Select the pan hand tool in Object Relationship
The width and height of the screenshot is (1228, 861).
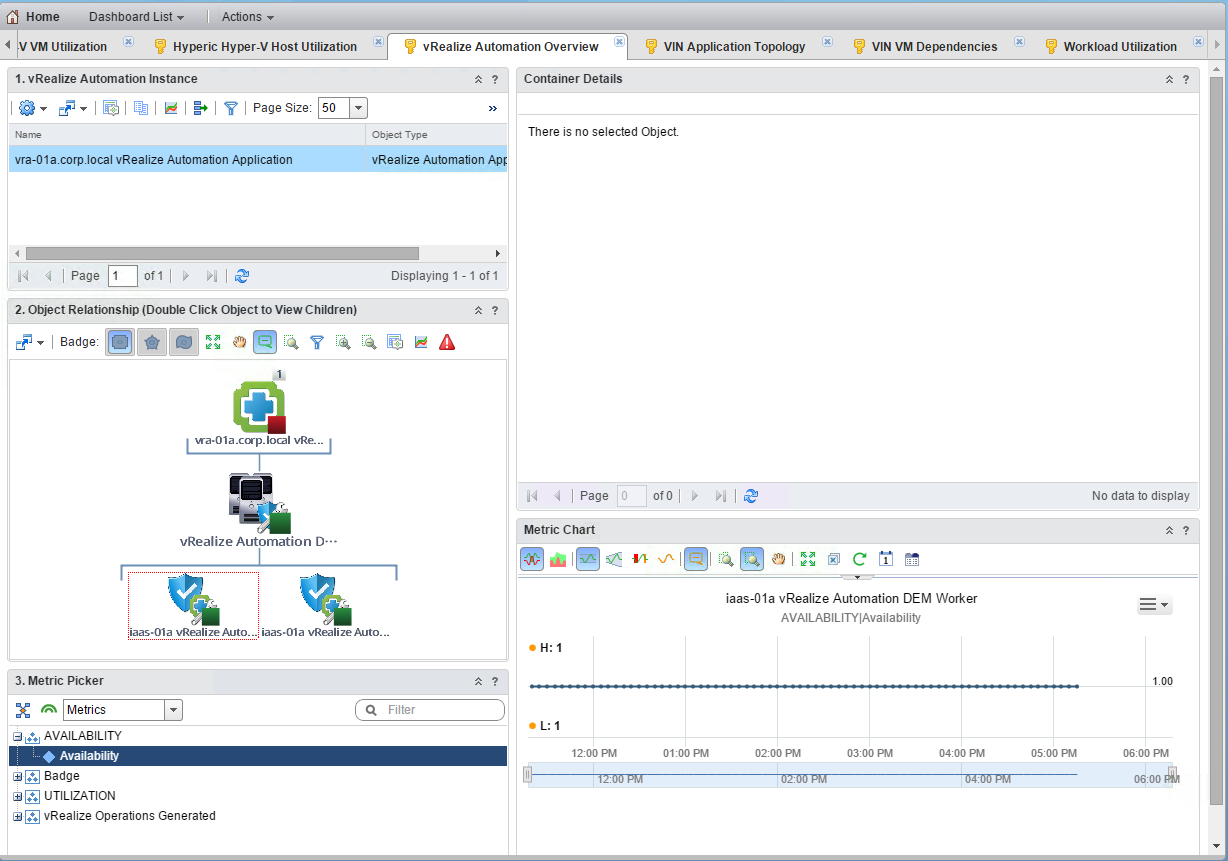(x=239, y=342)
